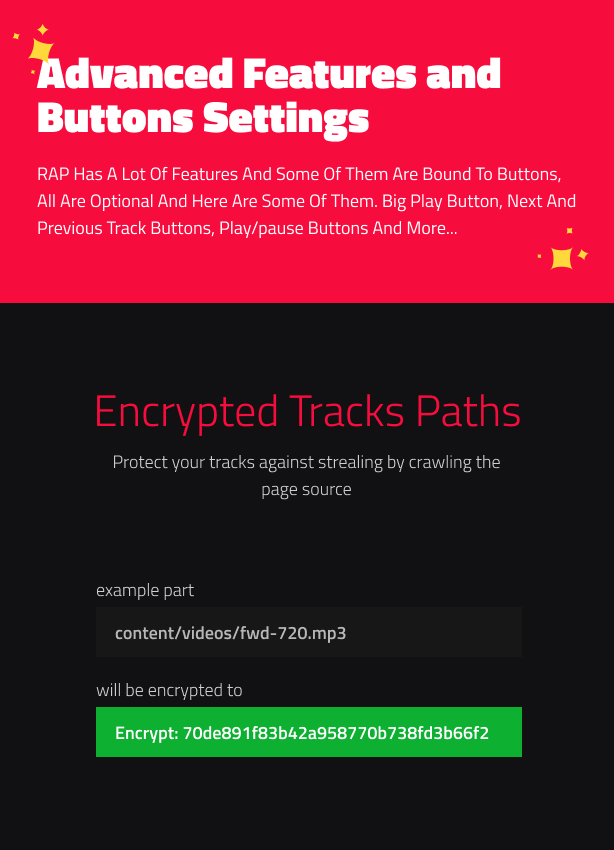Viewport: 614px width, 850px height.
Task: Click the 'Protect your tracks against strealing' subtitle
Action: 306,462
